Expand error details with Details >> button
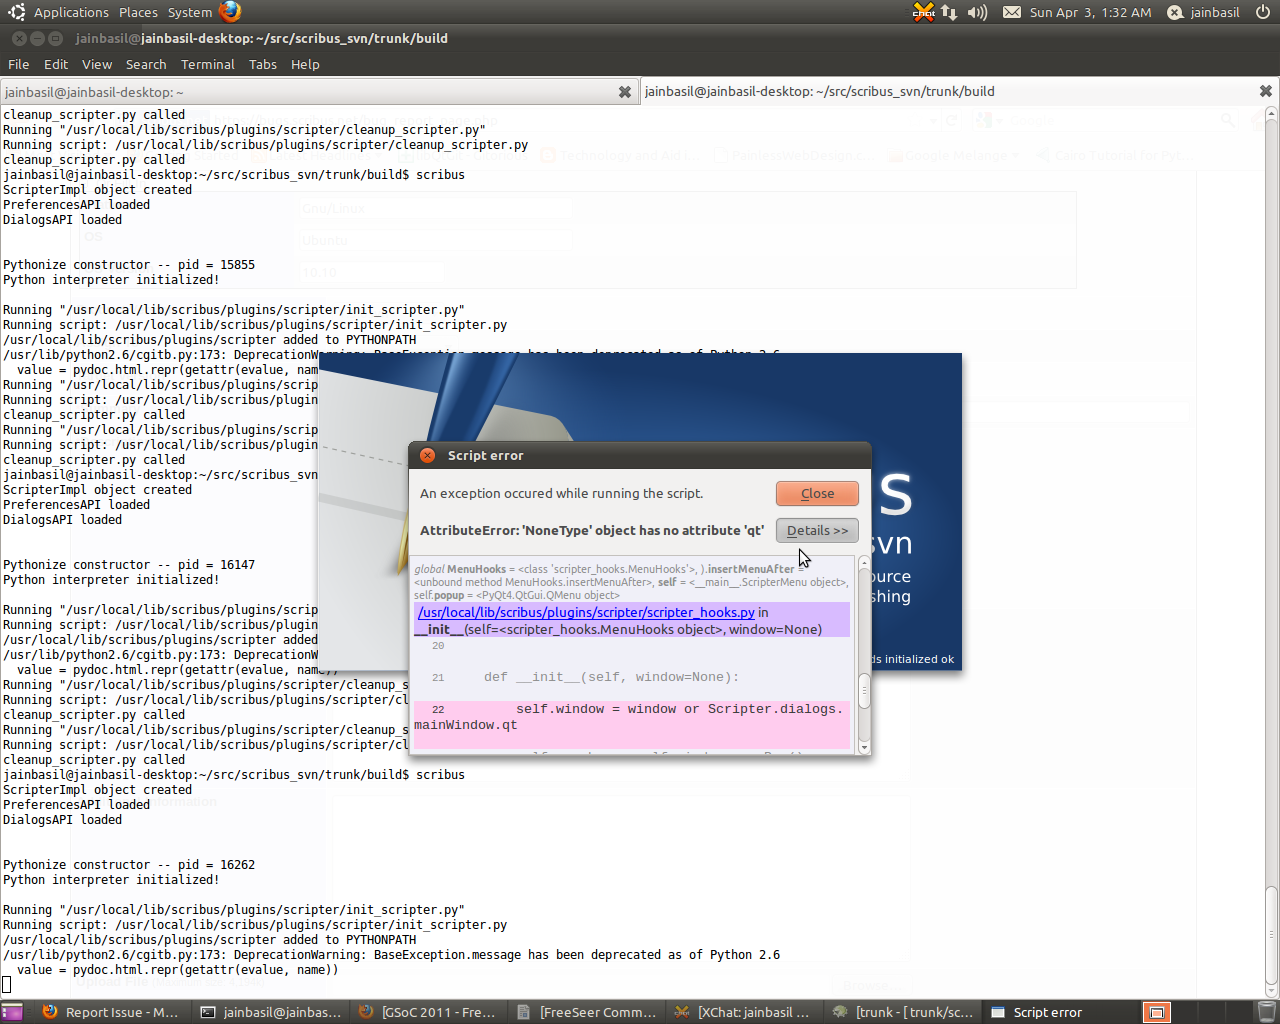 coord(816,531)
